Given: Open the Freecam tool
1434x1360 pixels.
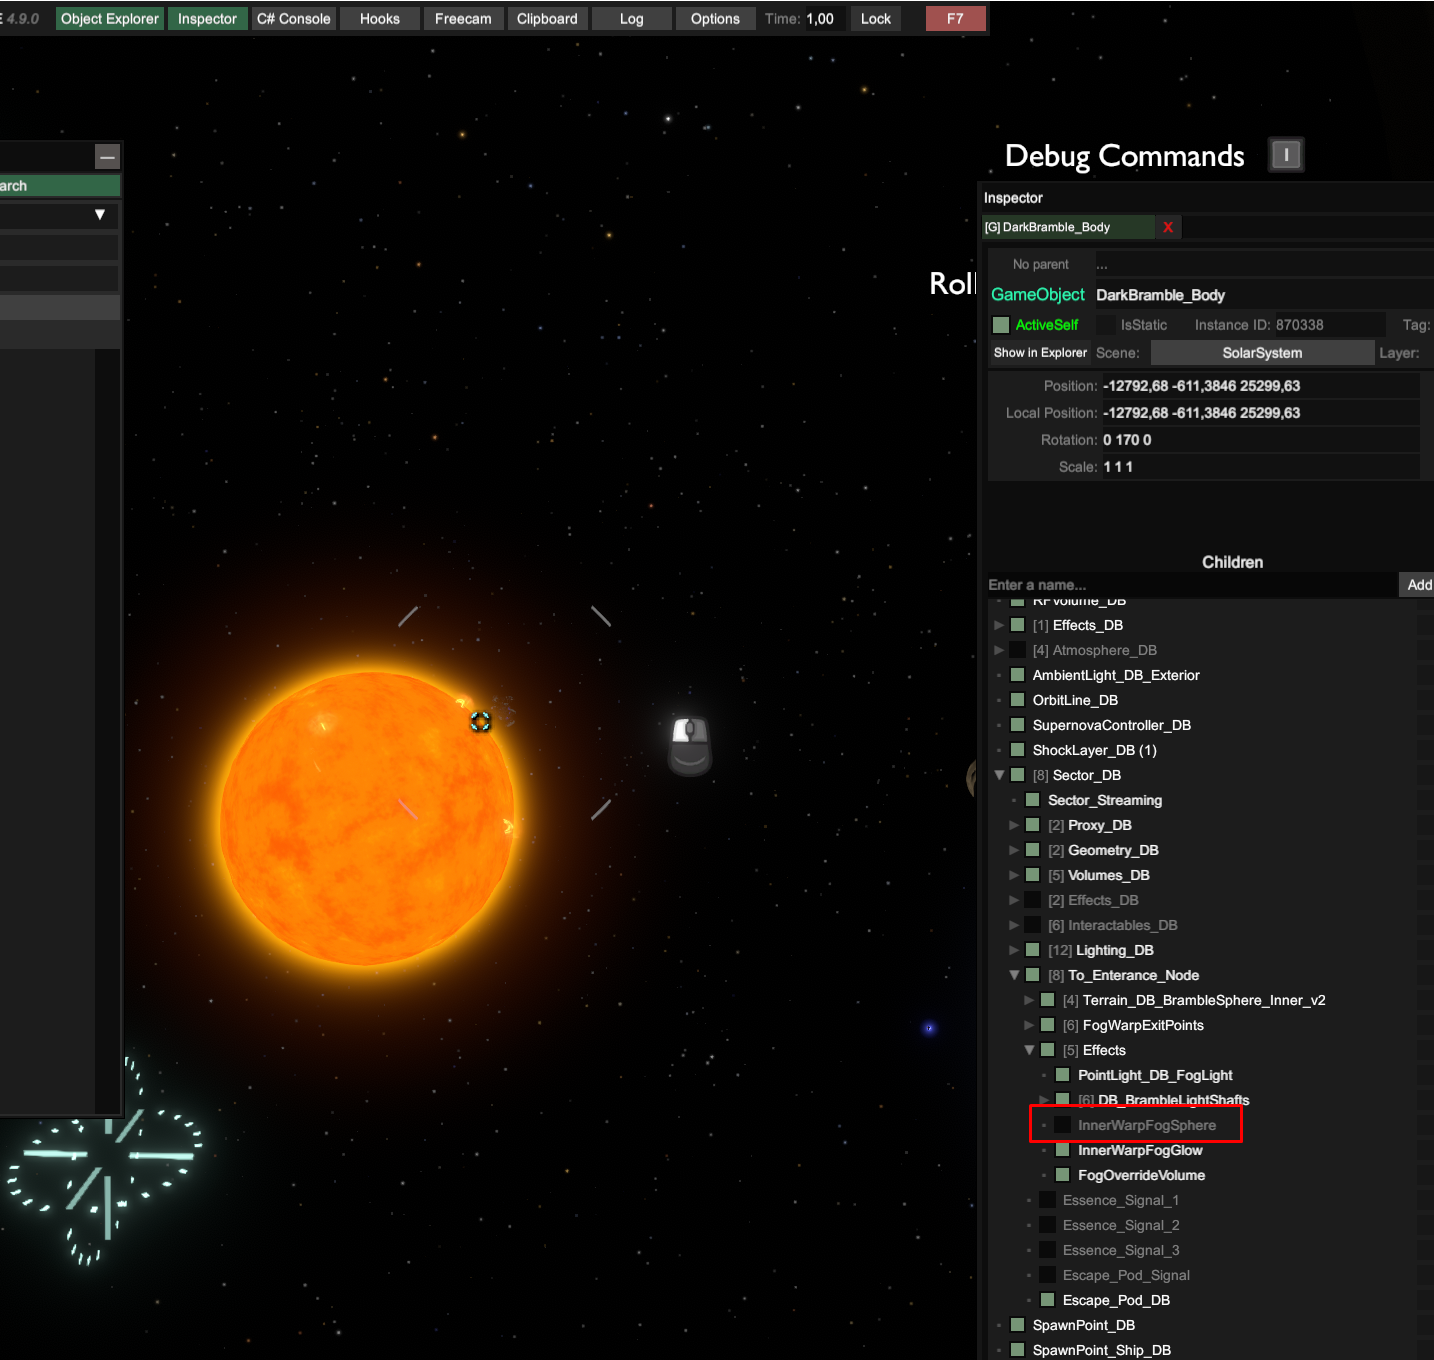Looking at the screenshot, I should 463,18.
